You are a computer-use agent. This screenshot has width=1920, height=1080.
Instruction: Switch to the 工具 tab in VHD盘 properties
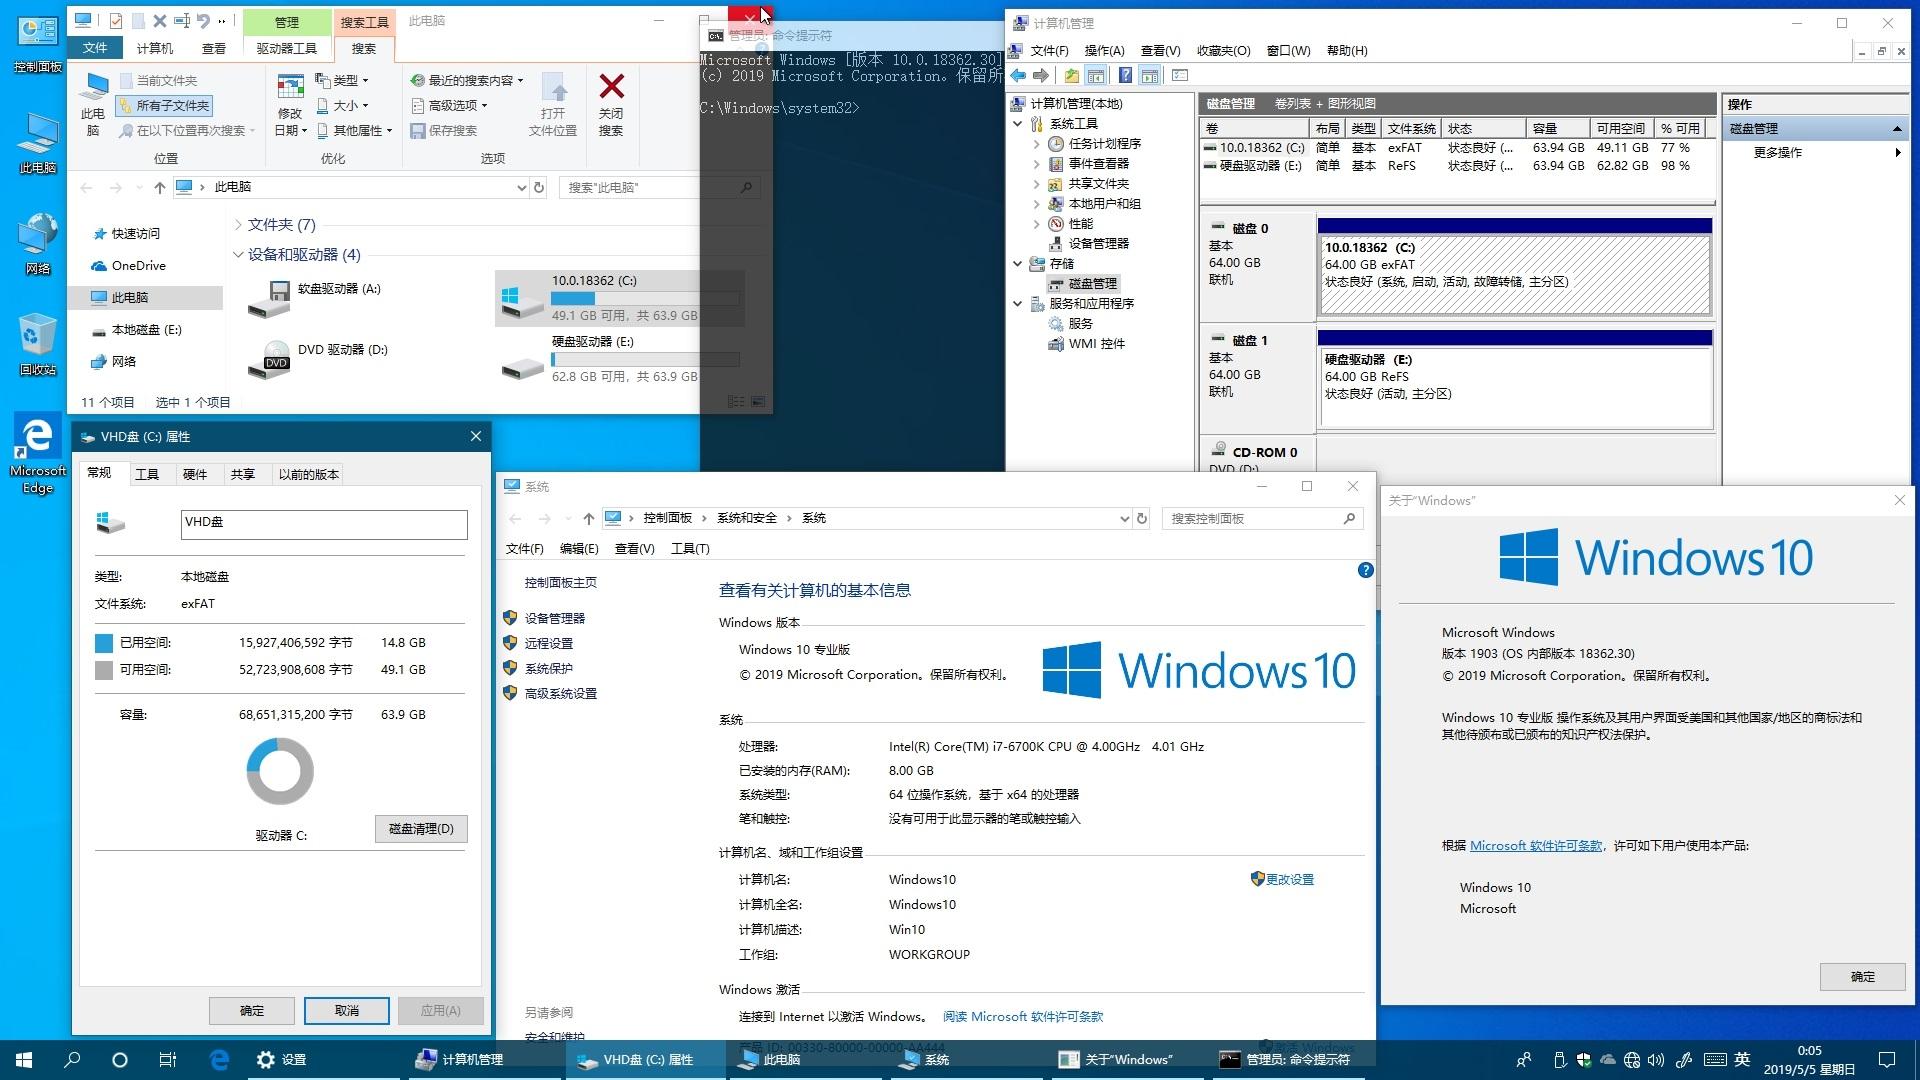pyautogui.click(x=147, y=474)
